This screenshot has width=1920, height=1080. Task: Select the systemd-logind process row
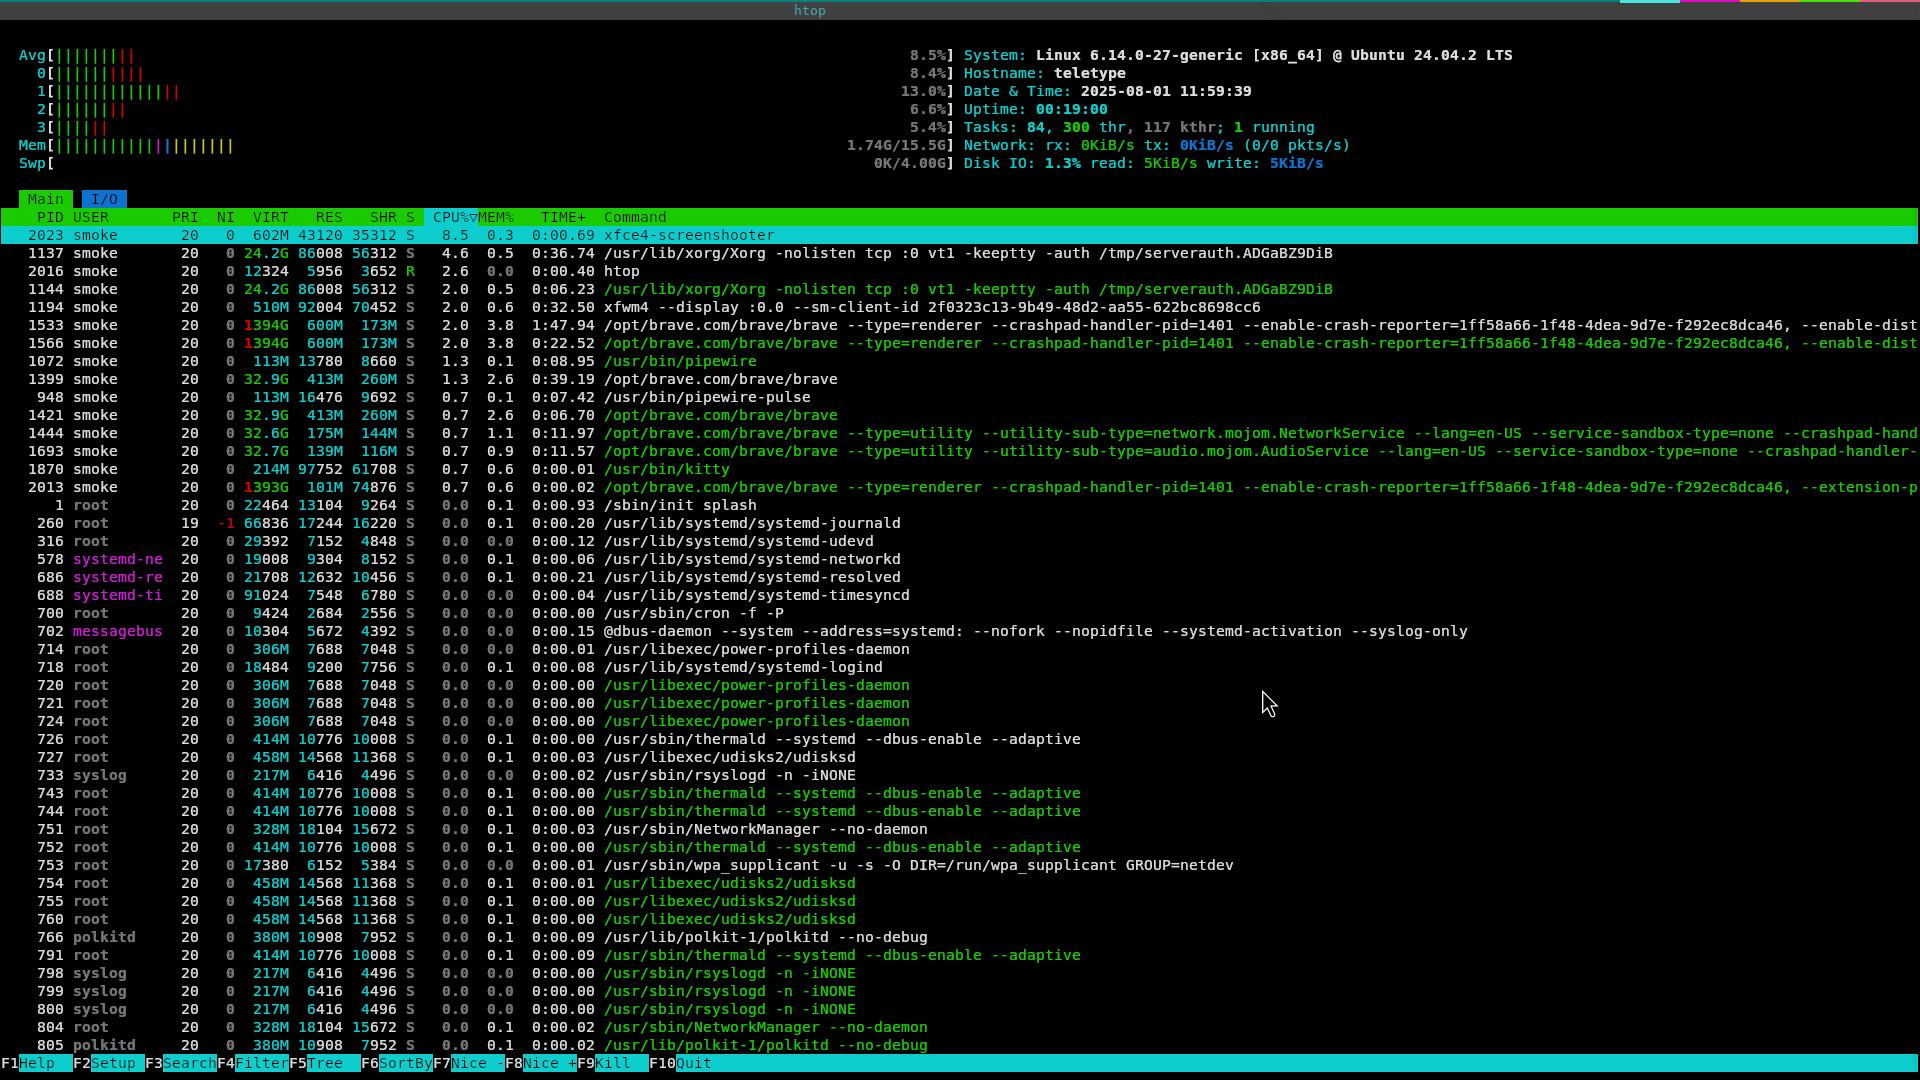point(960,667)
